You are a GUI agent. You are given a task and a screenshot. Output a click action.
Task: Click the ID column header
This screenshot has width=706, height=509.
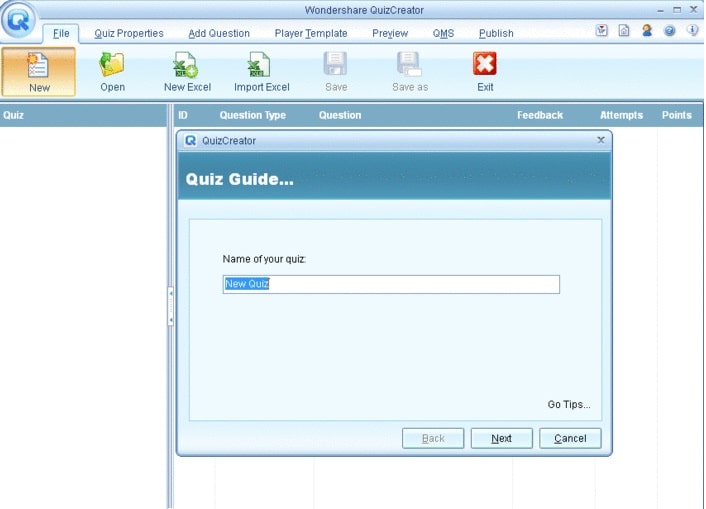(x=183, y=115)
